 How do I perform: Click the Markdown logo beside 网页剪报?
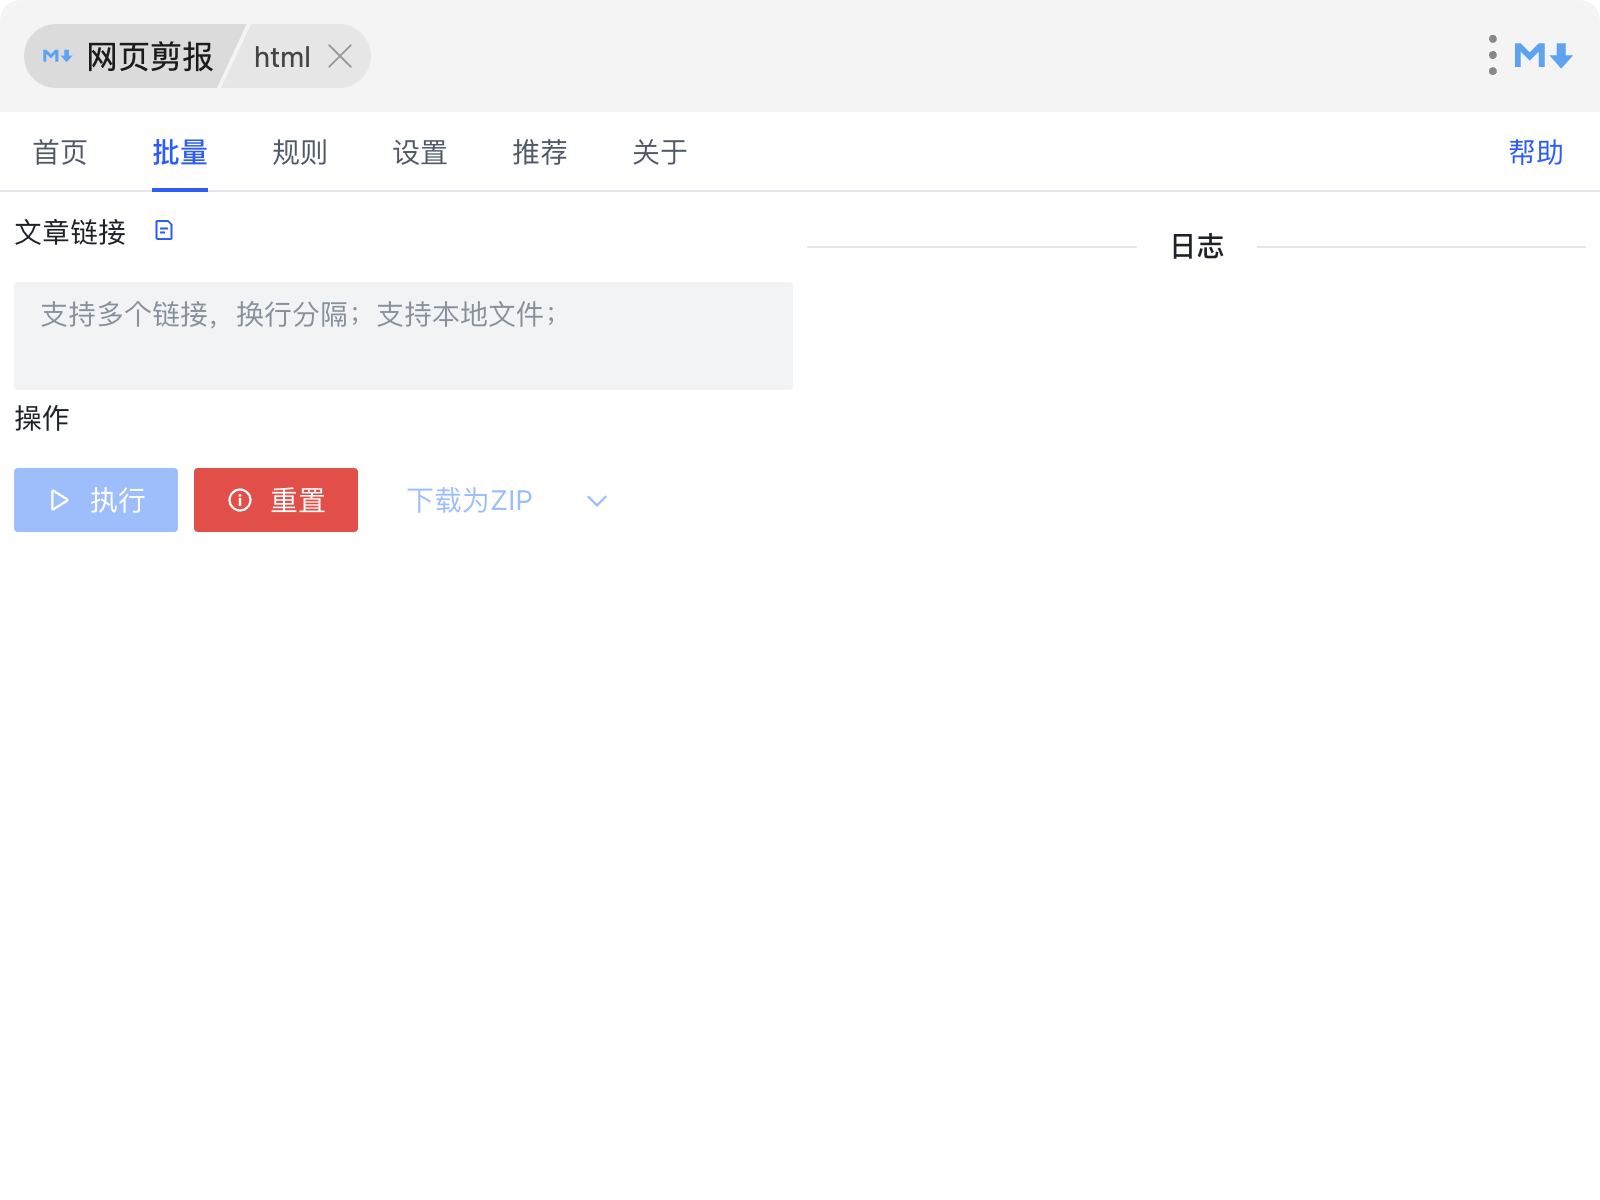[57, 57]
